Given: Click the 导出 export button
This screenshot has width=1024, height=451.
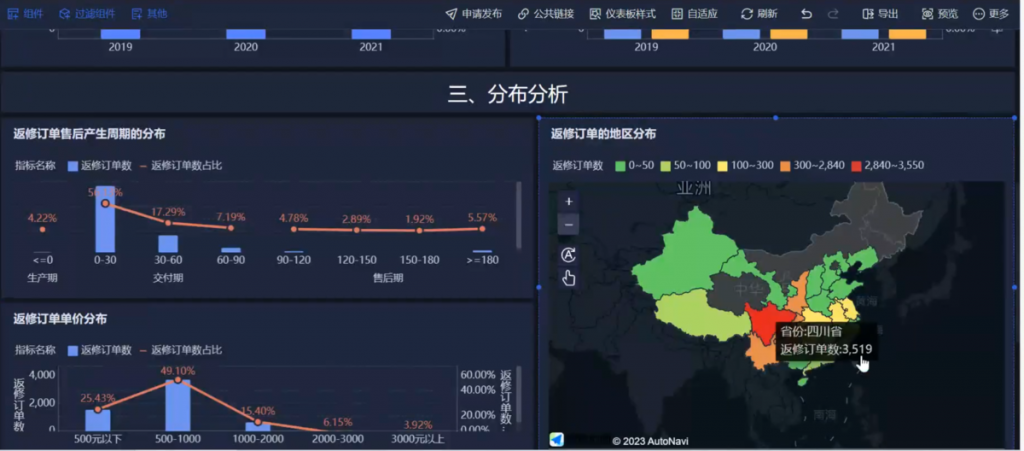Looking at the screenshot, I should click(880, 14).
